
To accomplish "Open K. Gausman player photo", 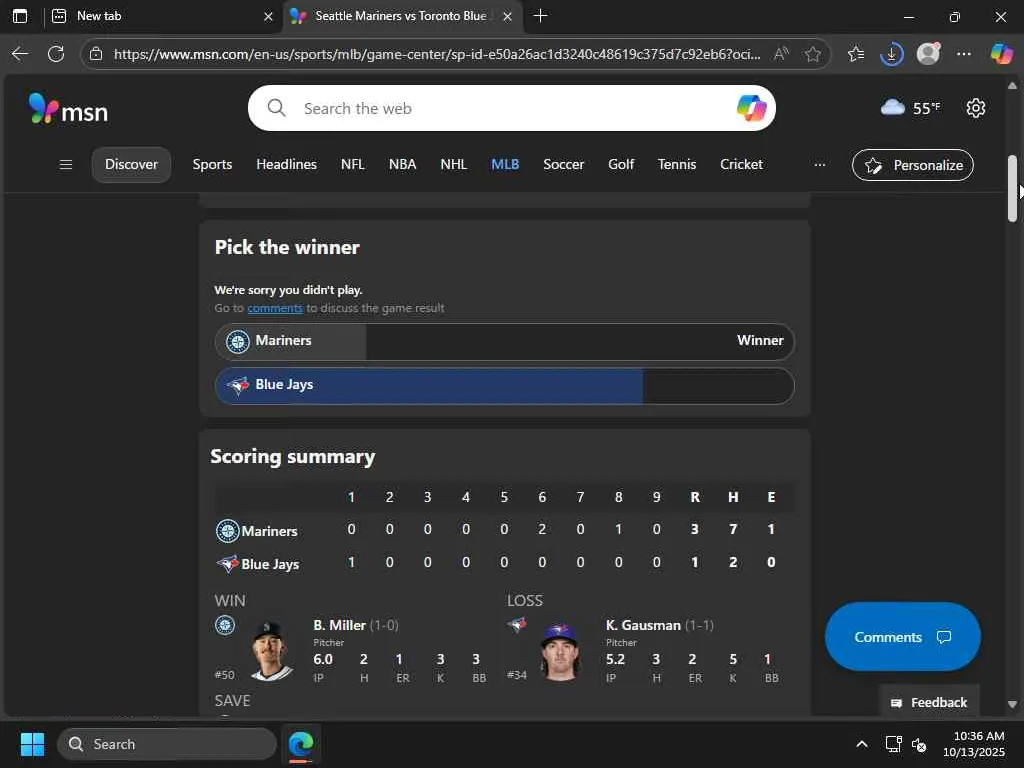I will (560, 650).
